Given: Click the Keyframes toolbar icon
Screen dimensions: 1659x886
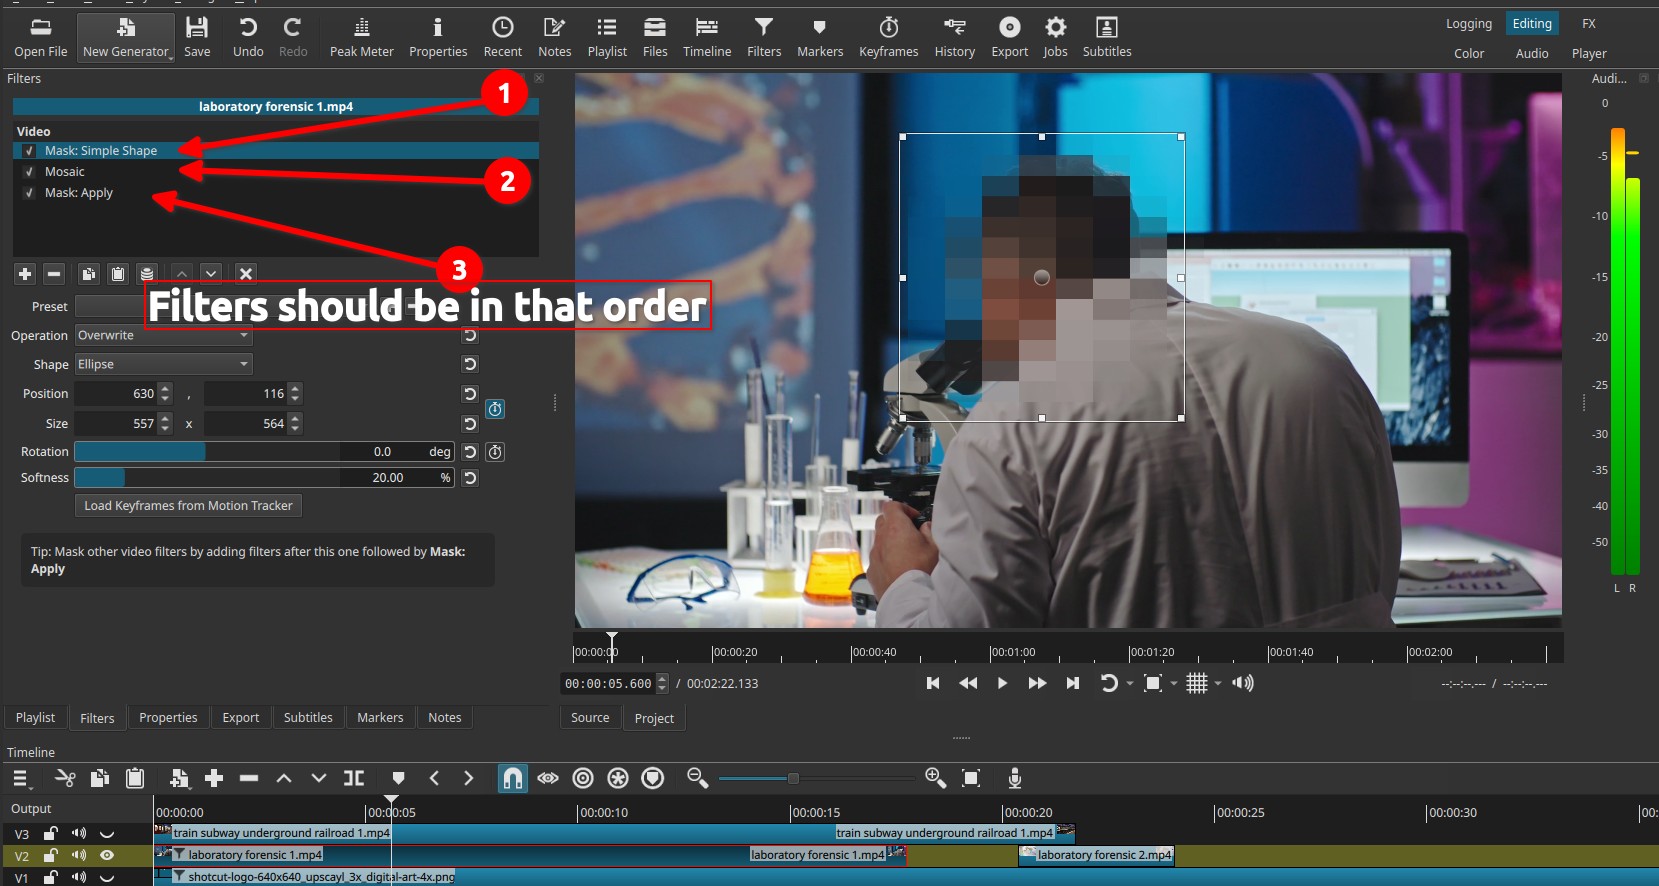Looking at the screenshot, I should click(x=888, y=37).
